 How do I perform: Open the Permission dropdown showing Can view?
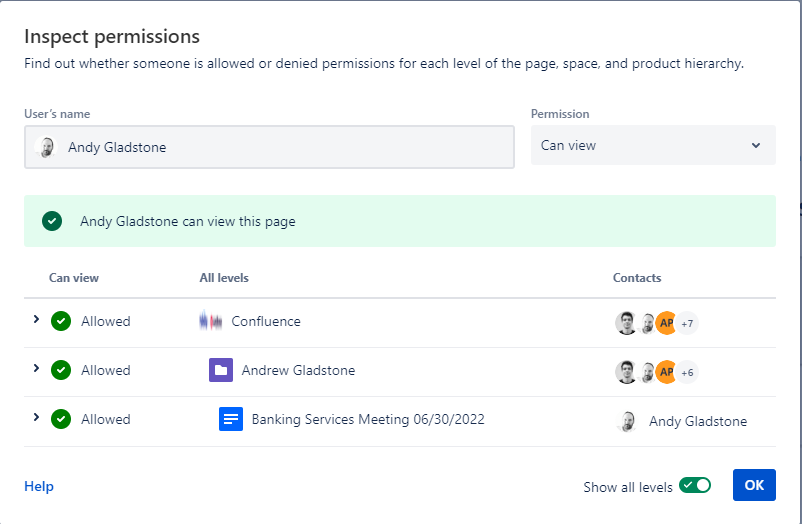(x=652, y=145)
